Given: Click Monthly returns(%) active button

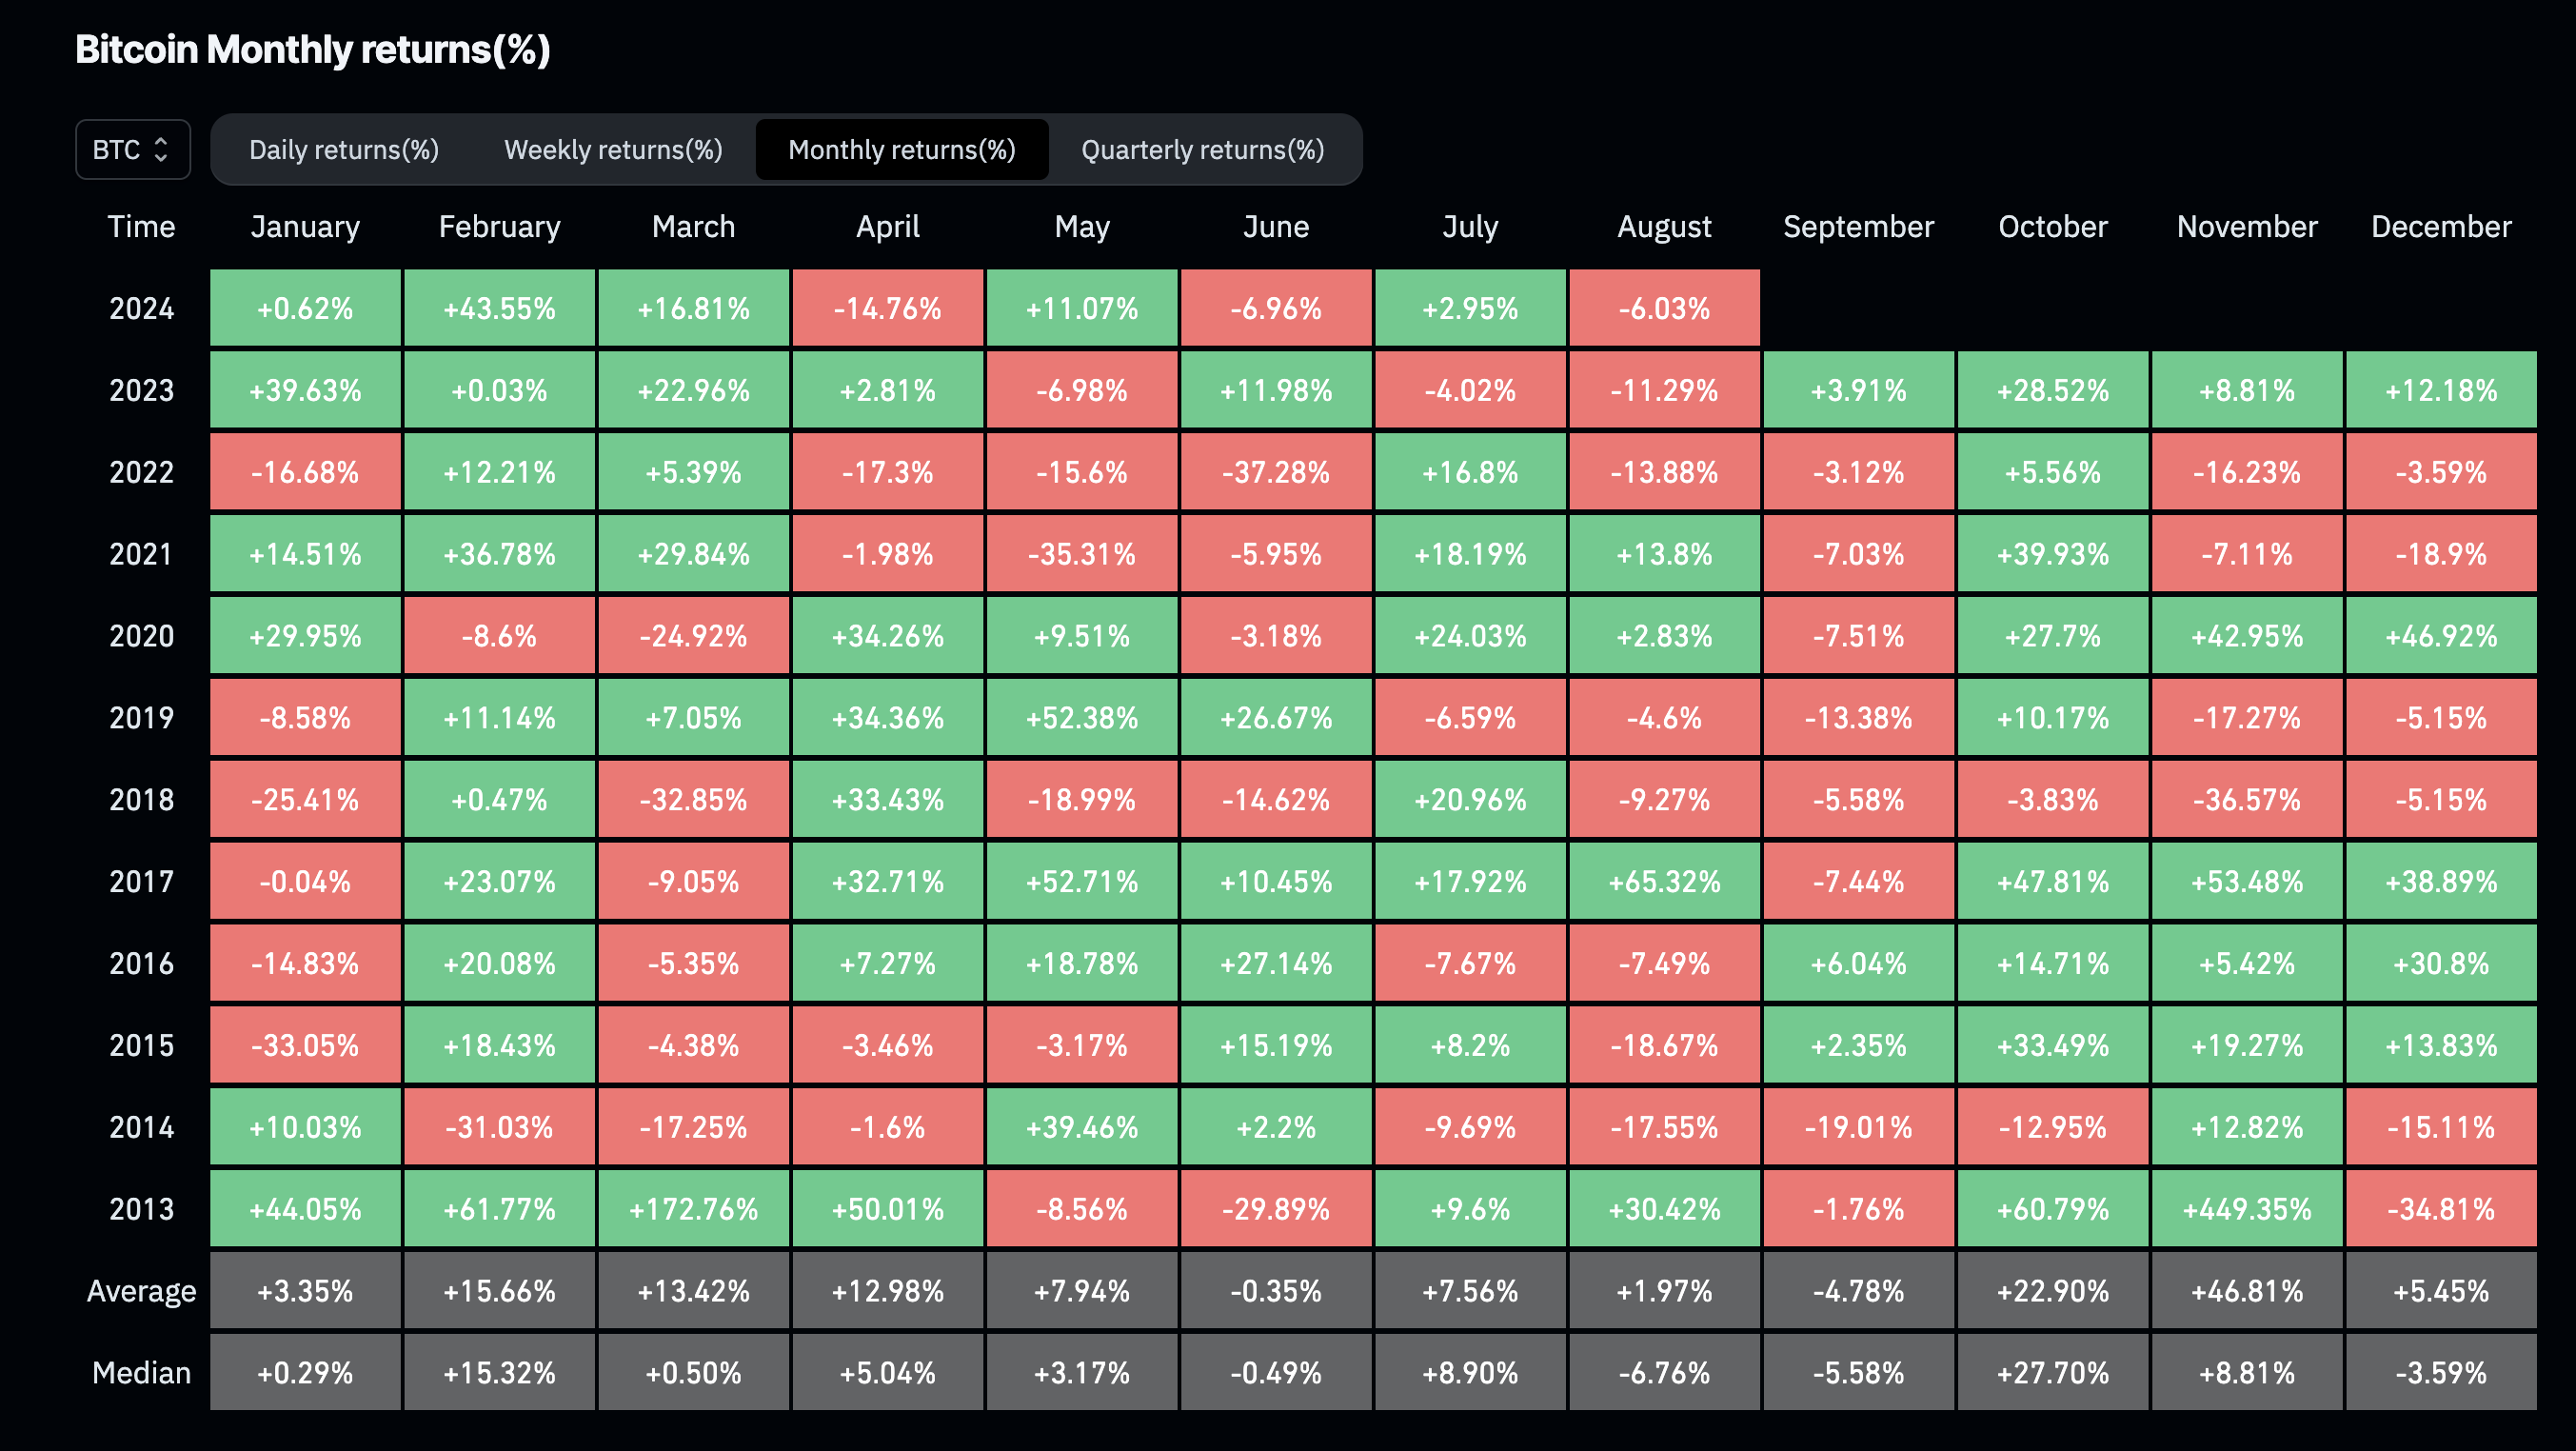Looking at the screenshot, I should 902,149.
